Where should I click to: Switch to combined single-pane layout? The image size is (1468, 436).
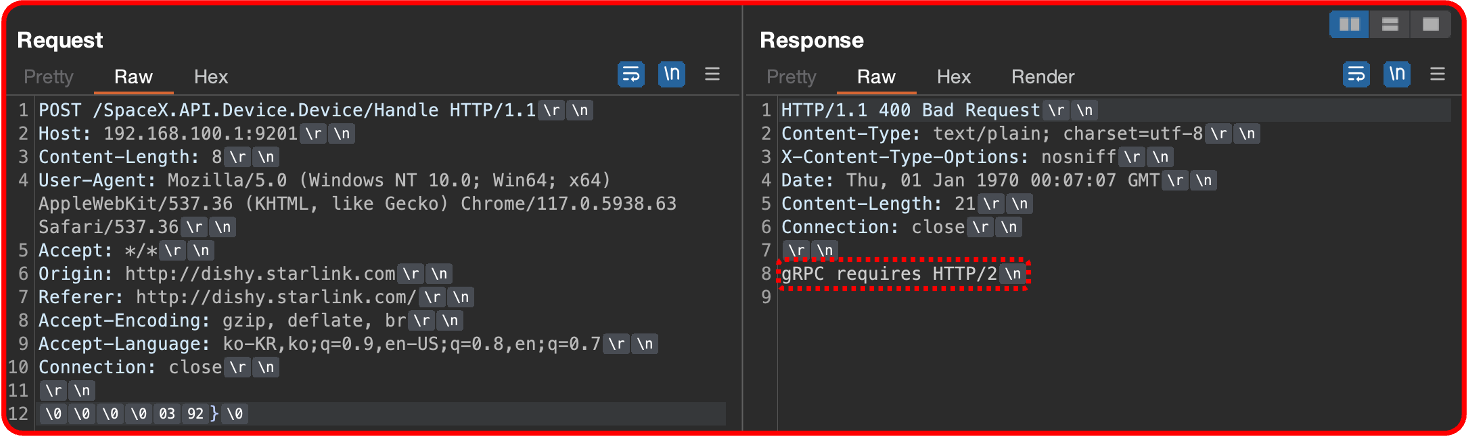(1430, 24)
